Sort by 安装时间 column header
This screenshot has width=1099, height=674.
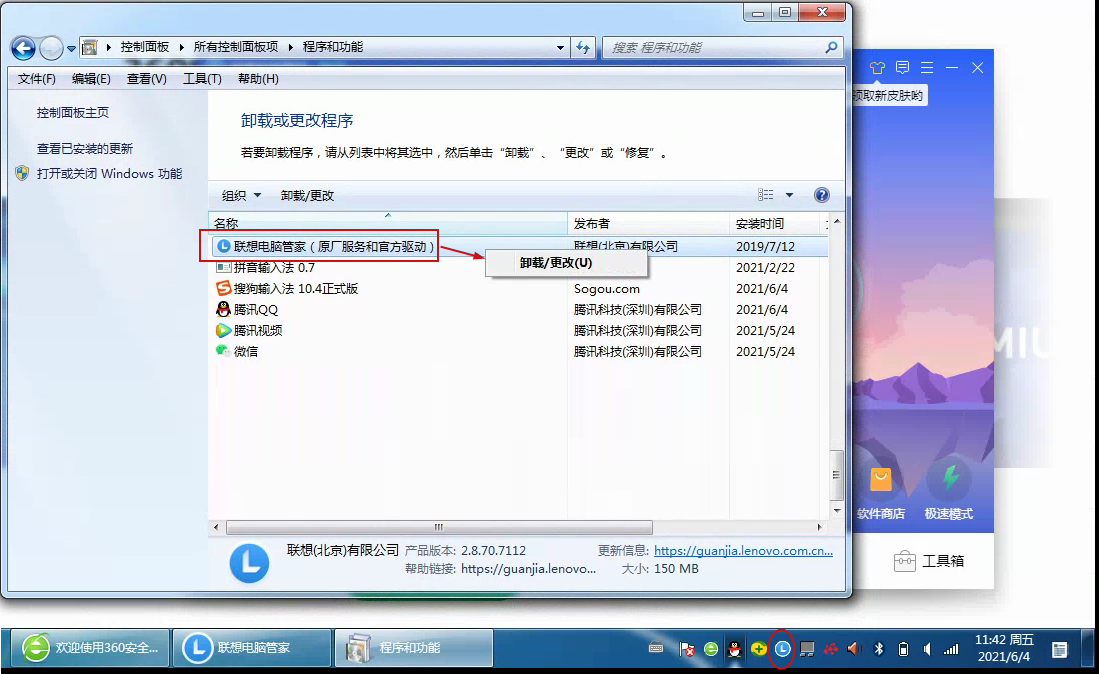[x=774, y=223]
